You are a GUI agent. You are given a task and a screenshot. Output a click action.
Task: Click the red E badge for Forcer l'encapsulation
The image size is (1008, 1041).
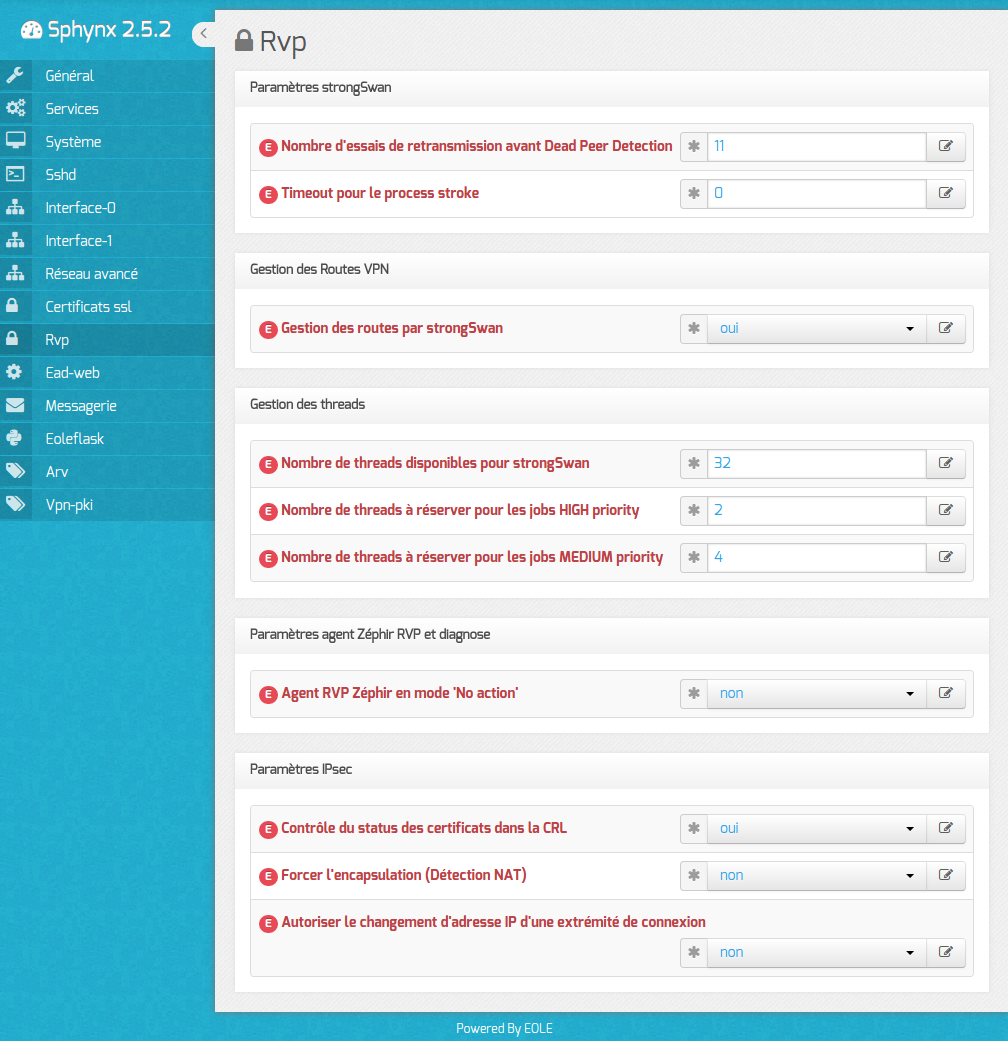click(x=268, y=876)
